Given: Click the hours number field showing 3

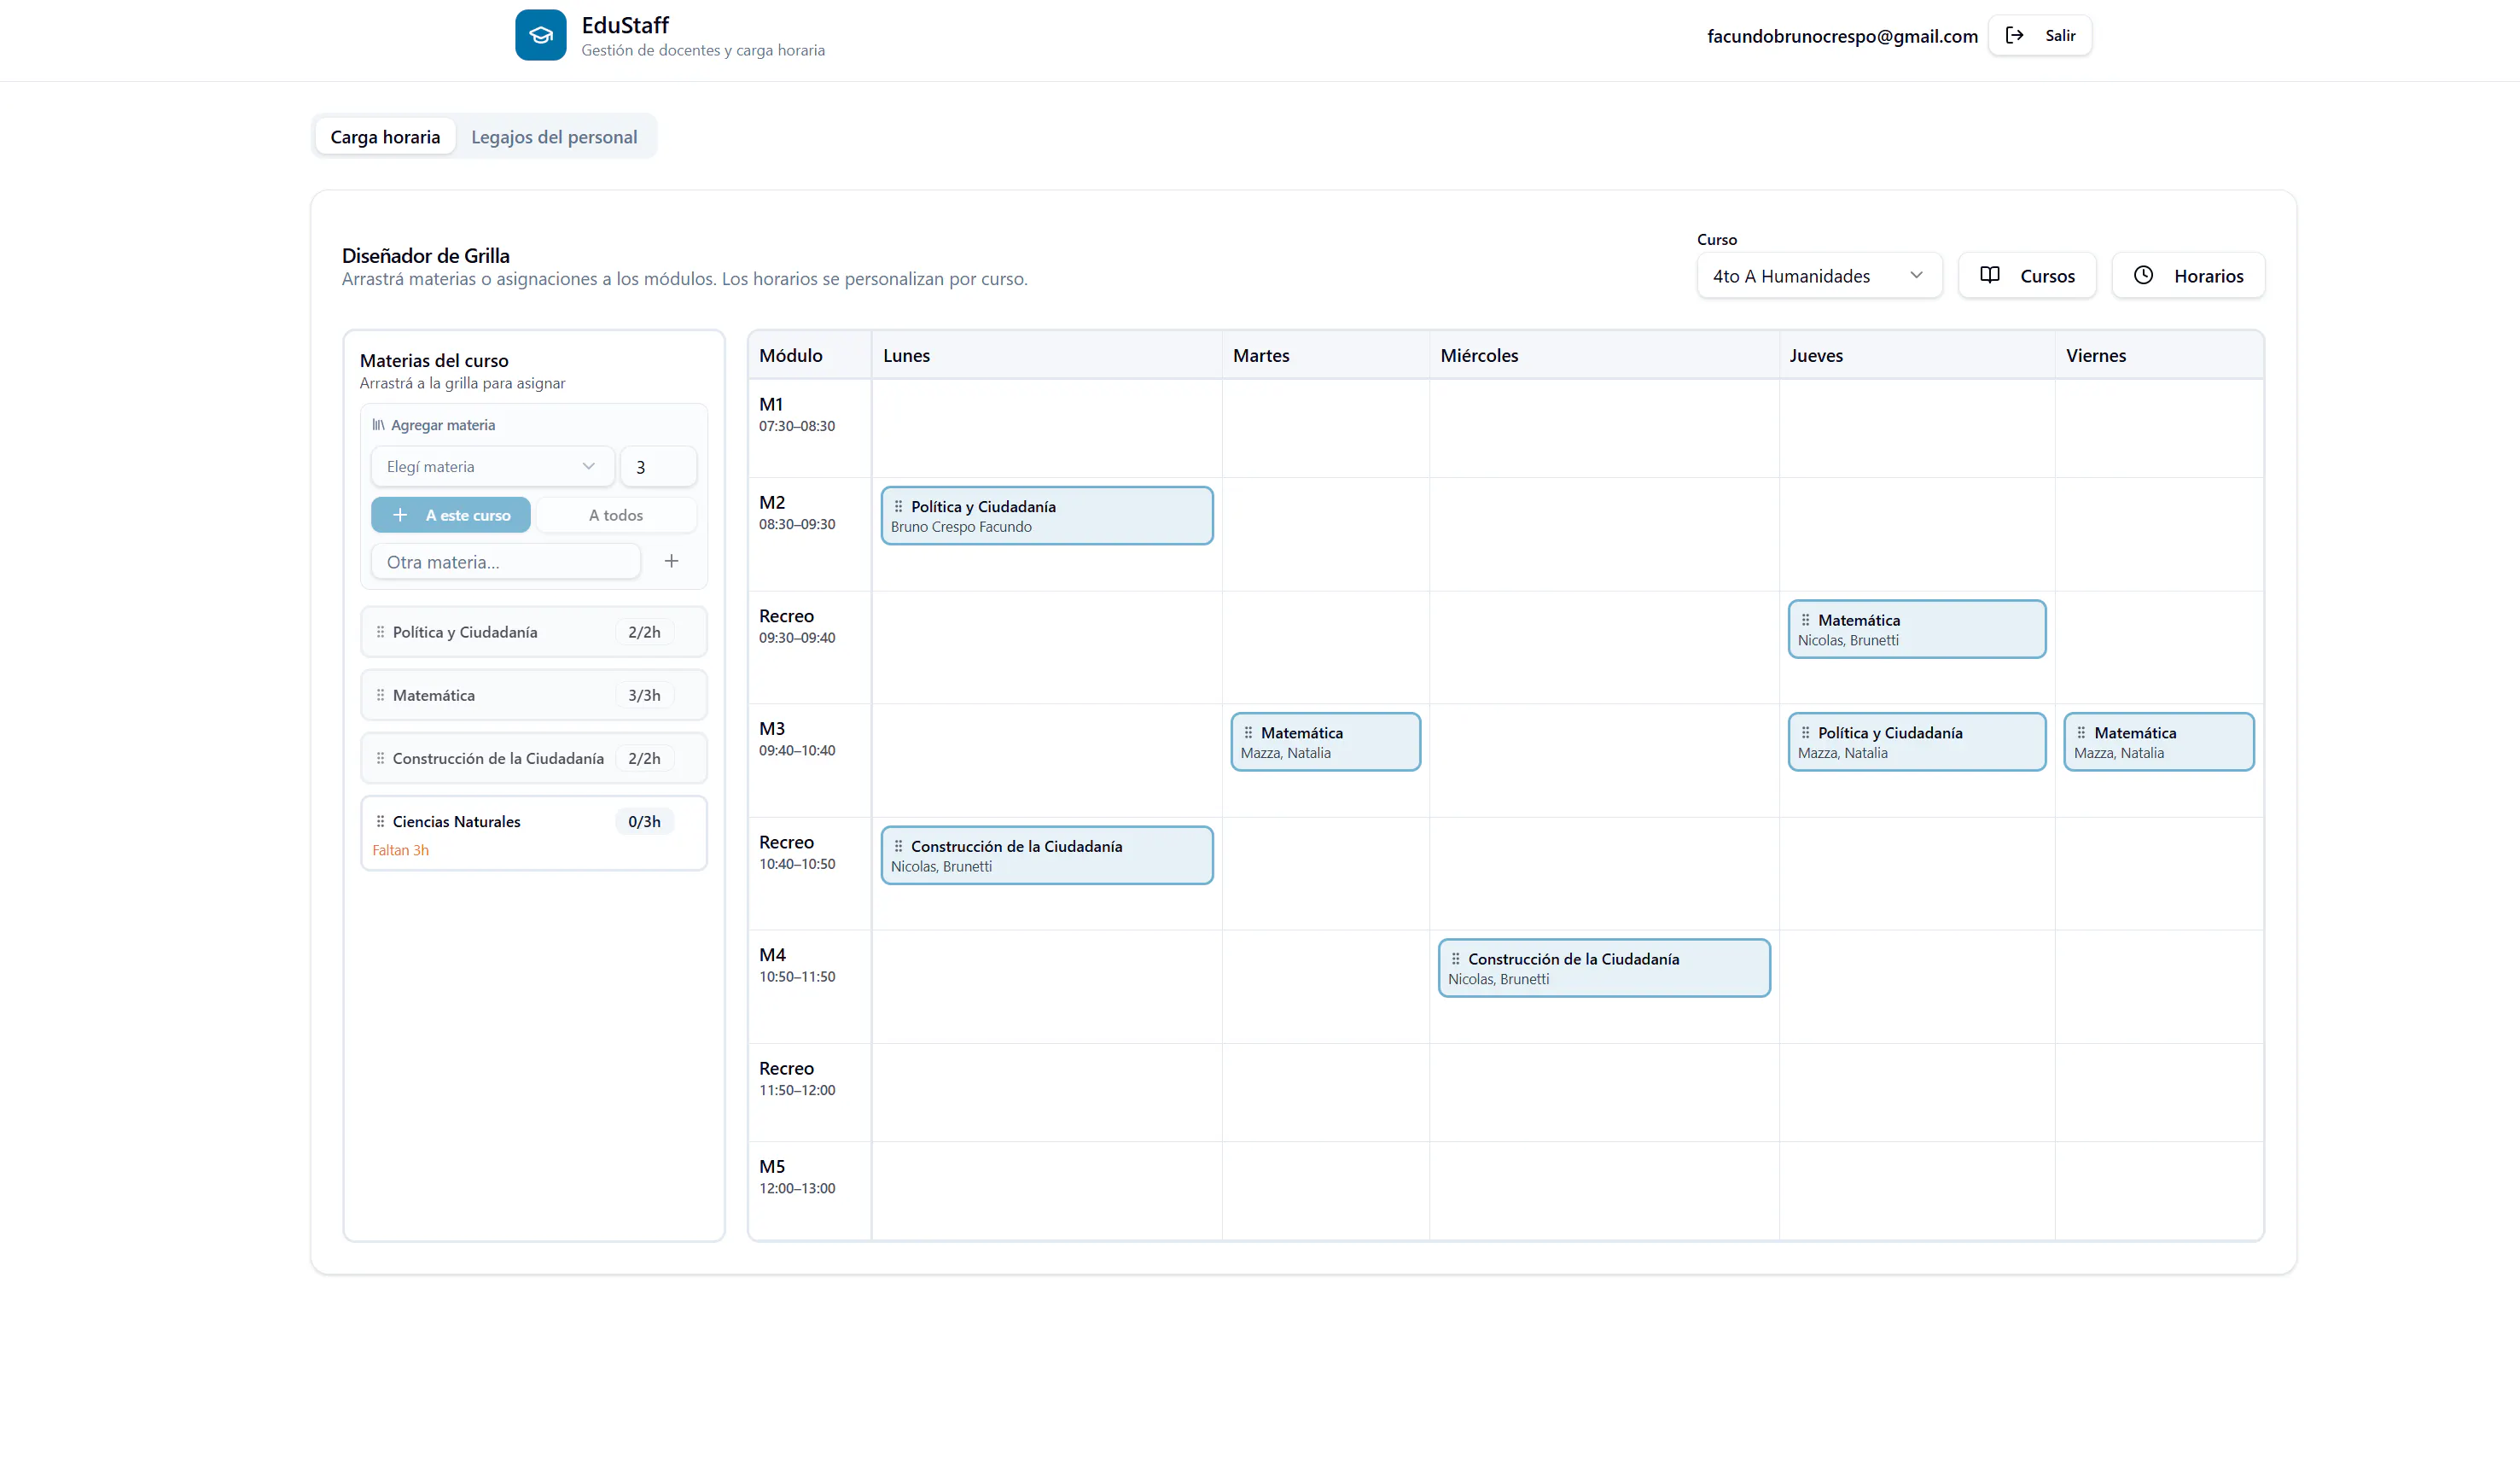Looking at the screenshot, I should coord(657,466).
